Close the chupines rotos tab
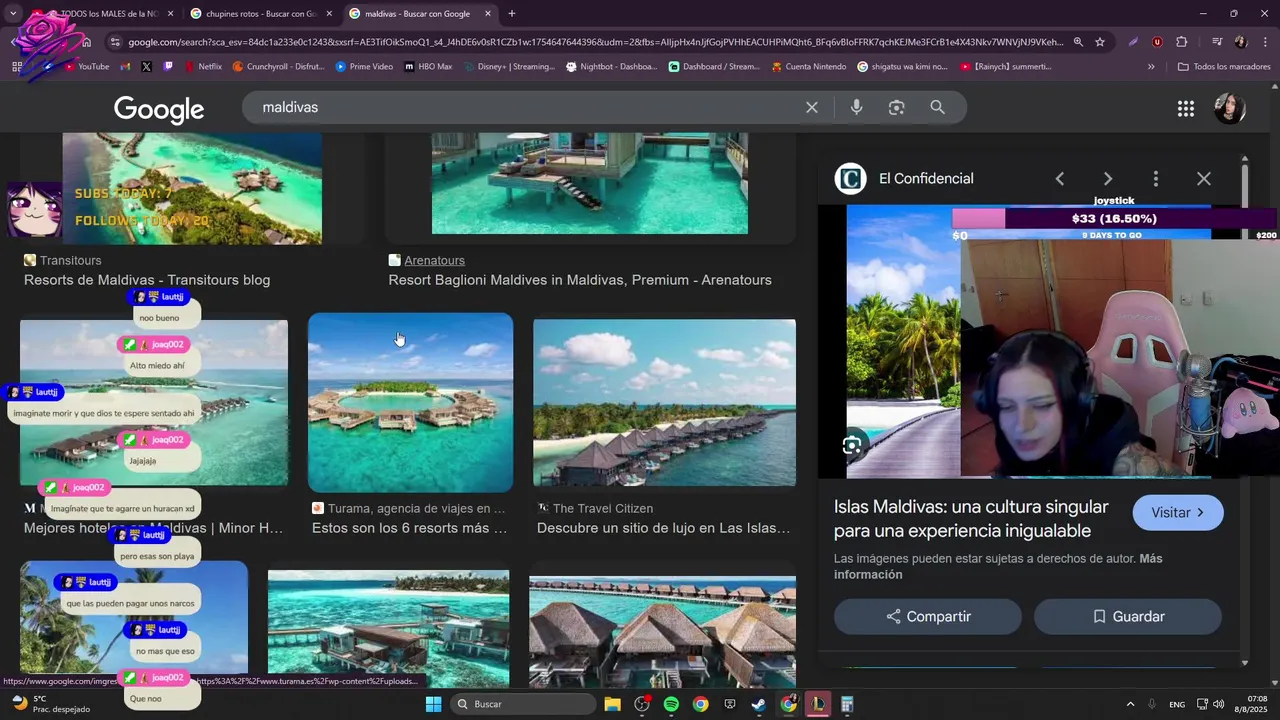1280x720 pixels. (329, 14)
